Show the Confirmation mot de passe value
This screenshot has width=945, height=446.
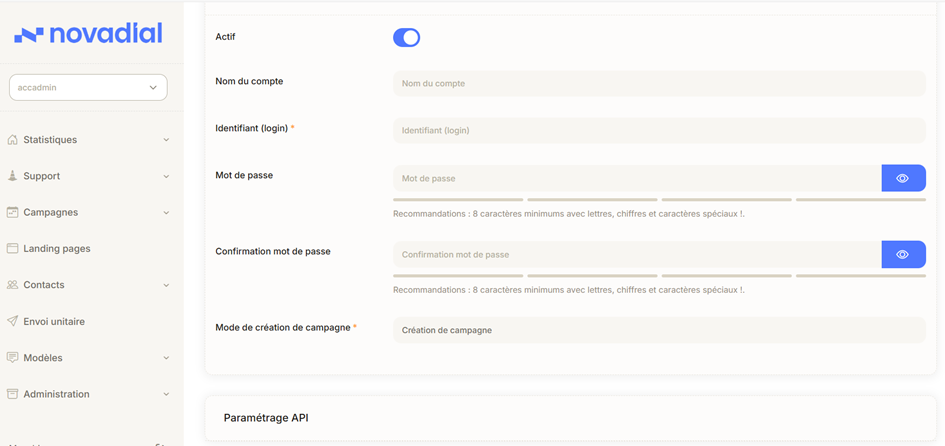tap(903, 254)
